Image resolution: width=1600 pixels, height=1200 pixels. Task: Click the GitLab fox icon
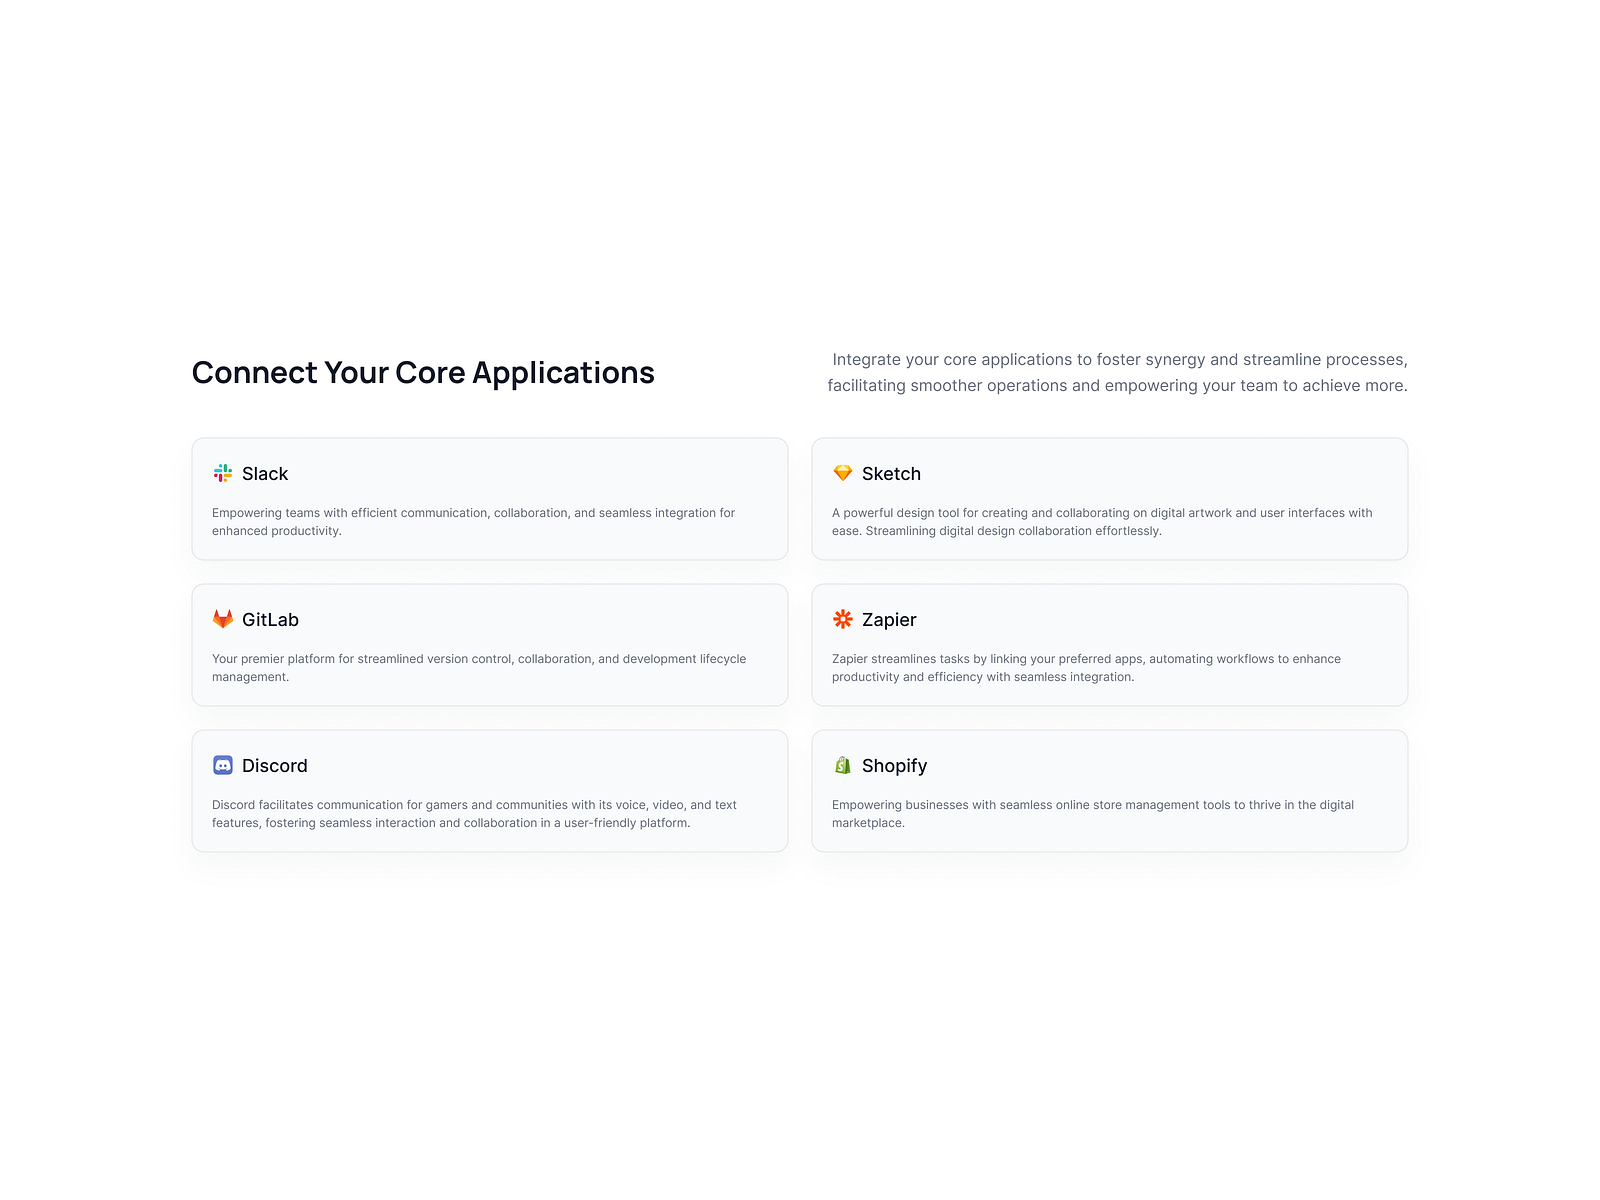tap(223, 619)
